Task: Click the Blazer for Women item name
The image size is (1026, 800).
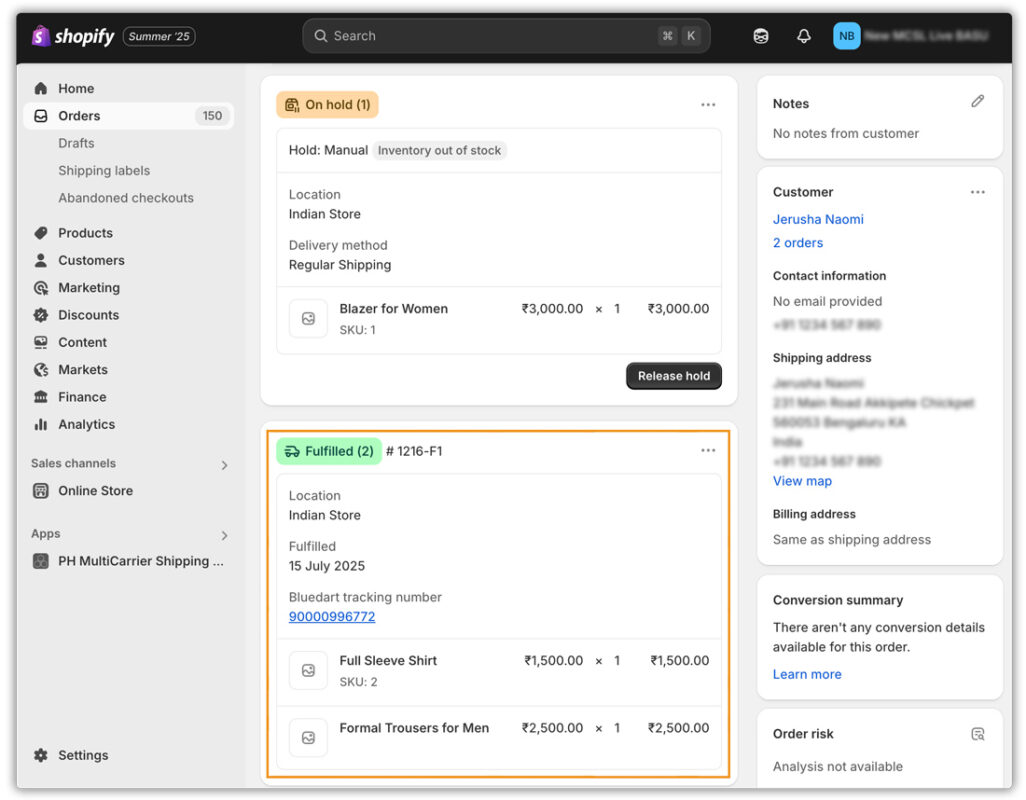Action: pyautogui.click(x=393, y=309)
